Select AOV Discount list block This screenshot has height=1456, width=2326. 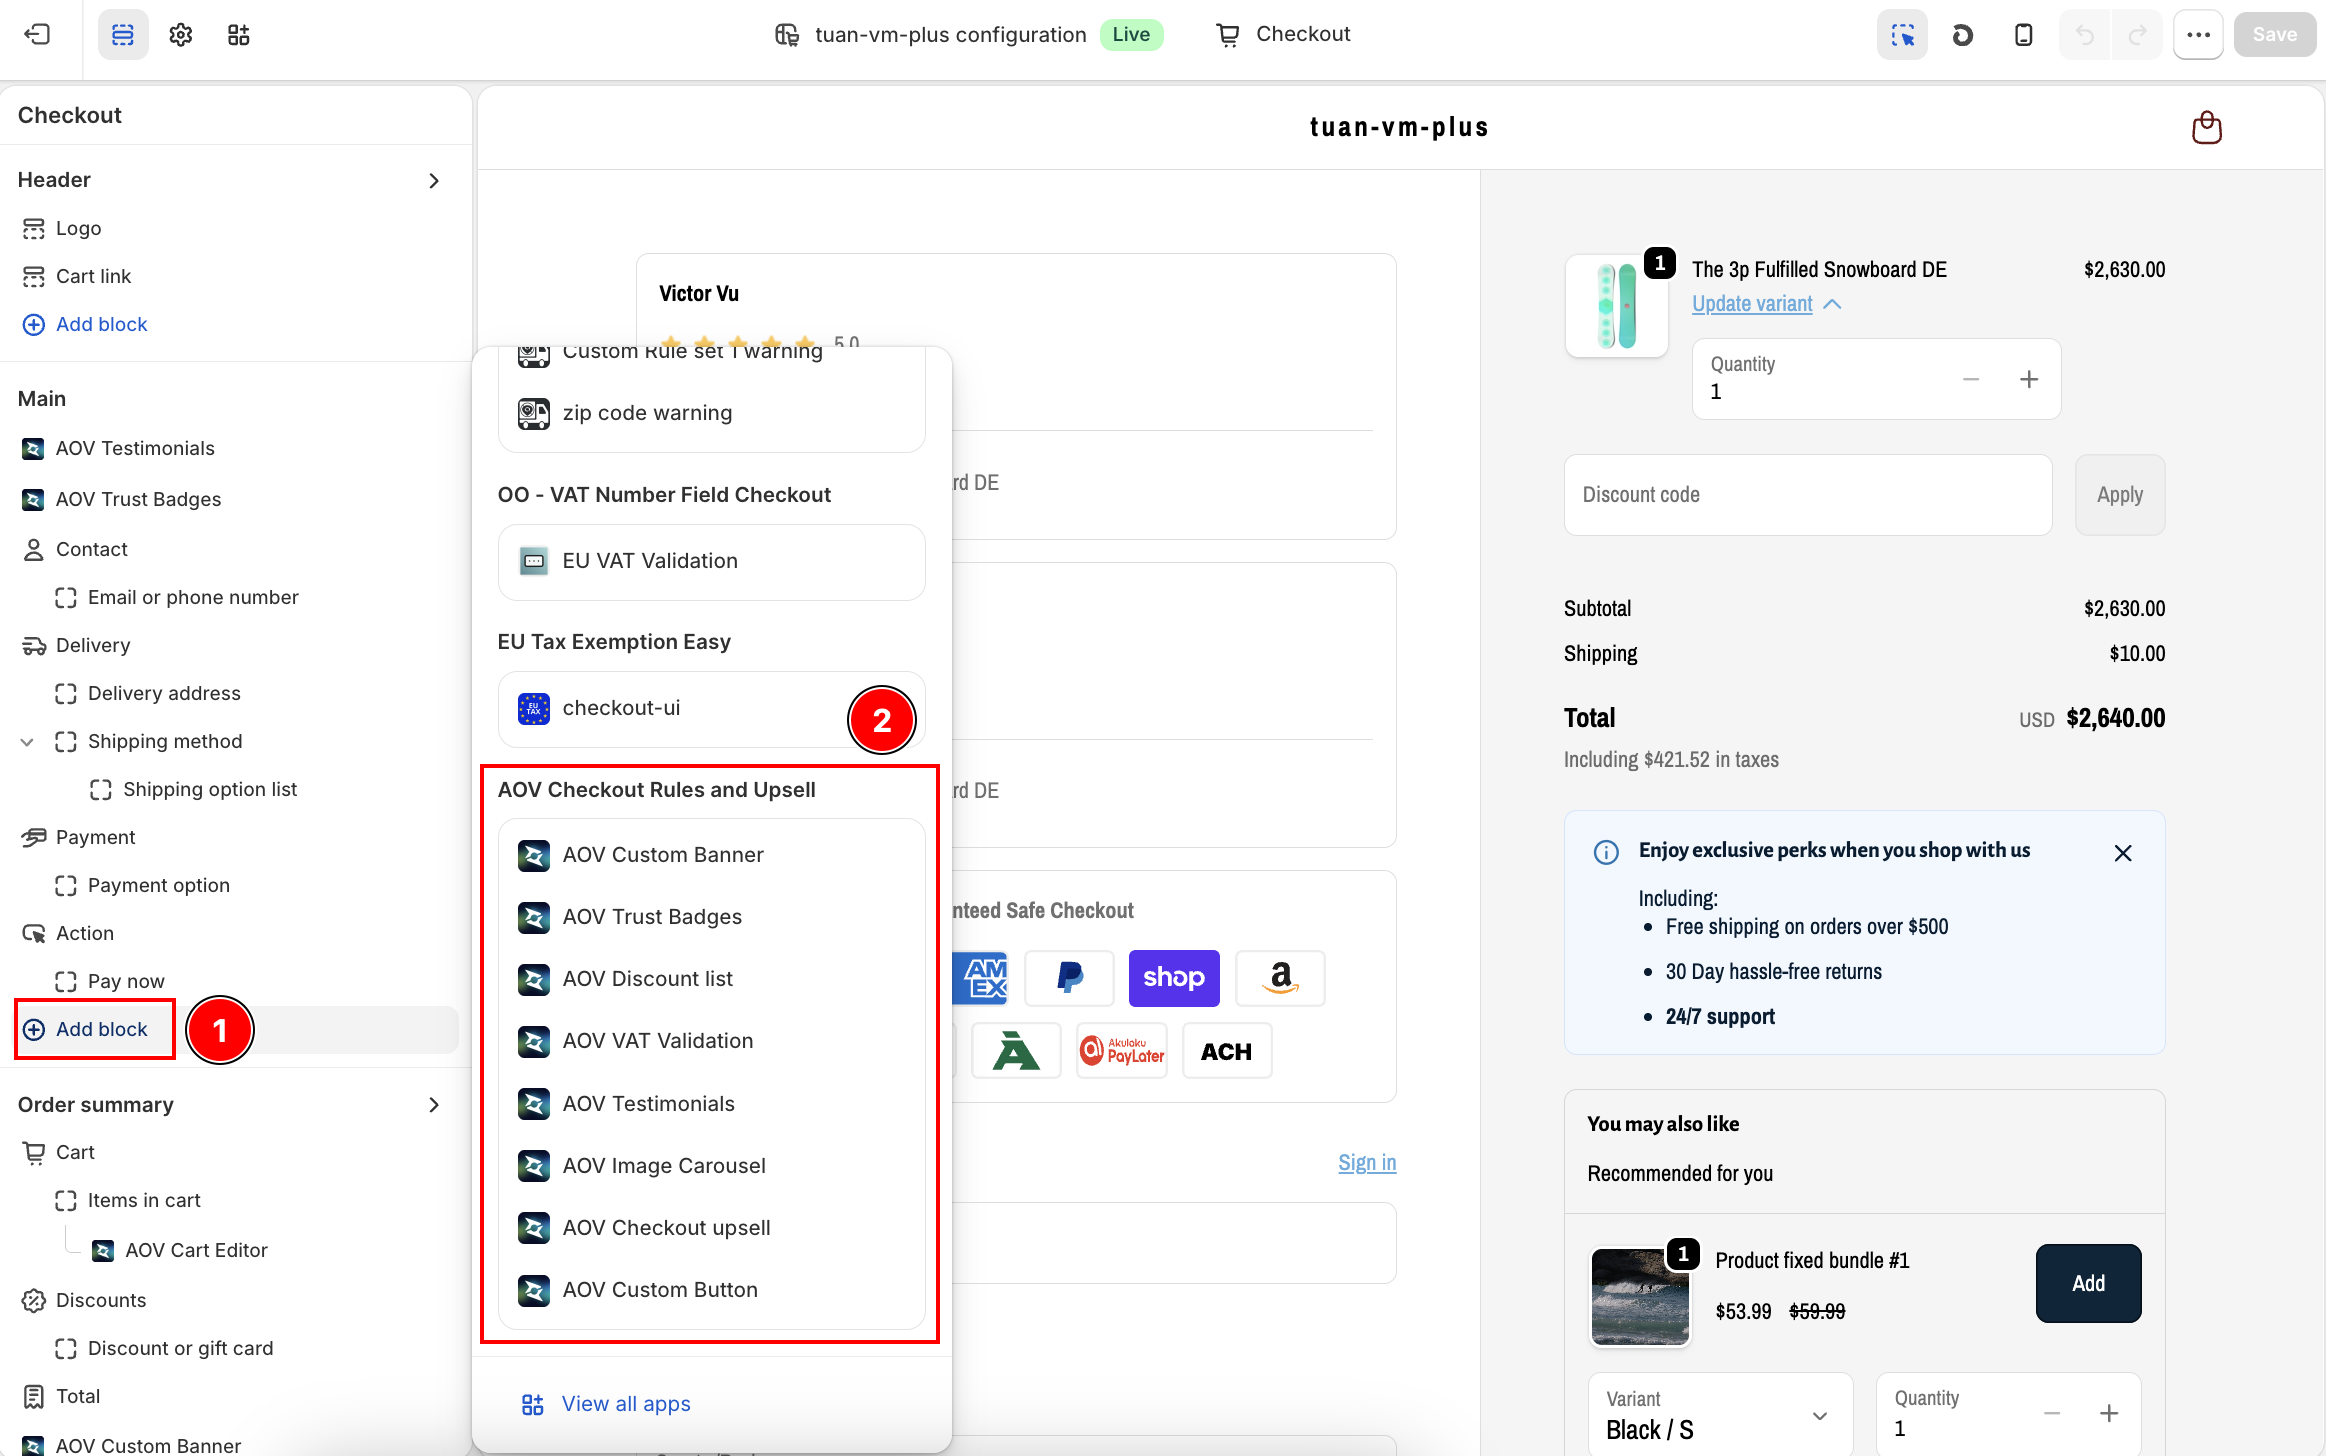coord(711,979)
